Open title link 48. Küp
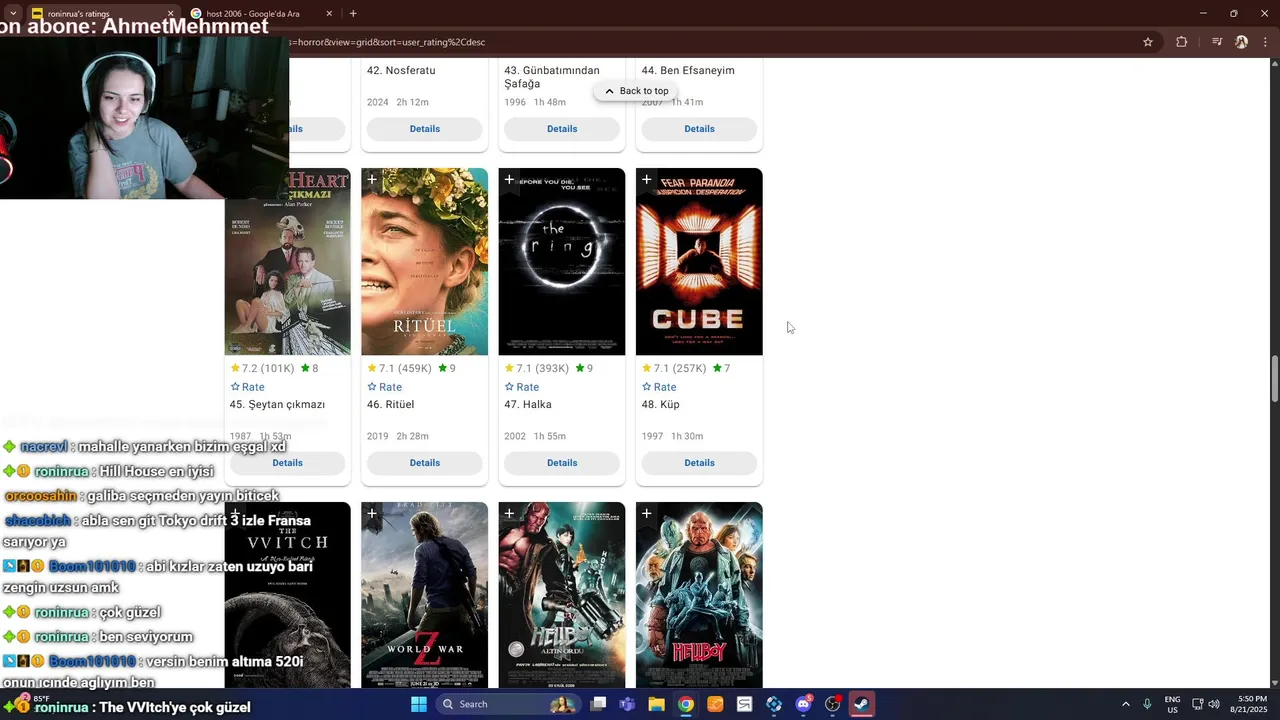This screenshot has width=1280, height=720. click(x=661, y=405)
